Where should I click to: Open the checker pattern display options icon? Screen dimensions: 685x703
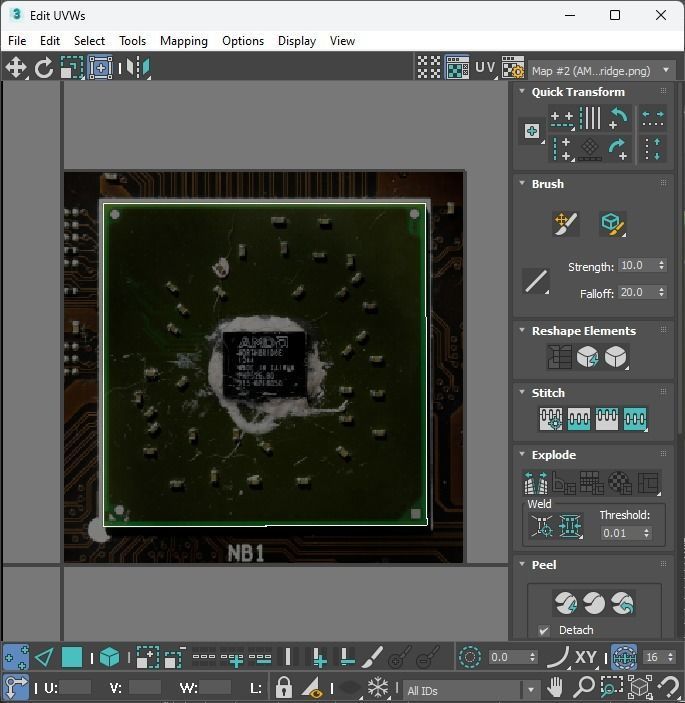(429, 68)
